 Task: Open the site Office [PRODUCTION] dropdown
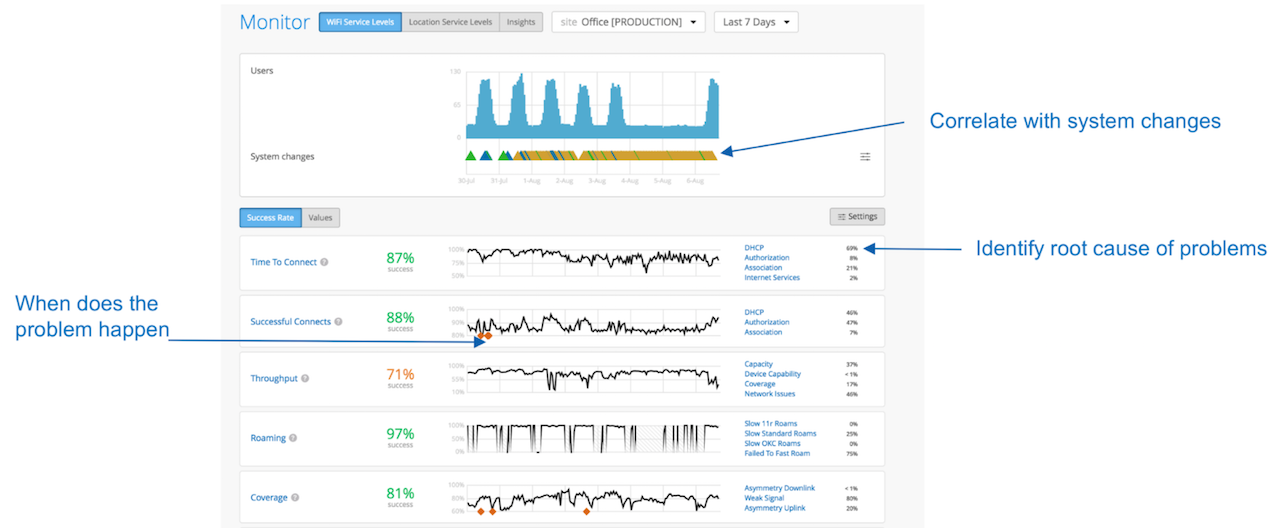point(628,22)
